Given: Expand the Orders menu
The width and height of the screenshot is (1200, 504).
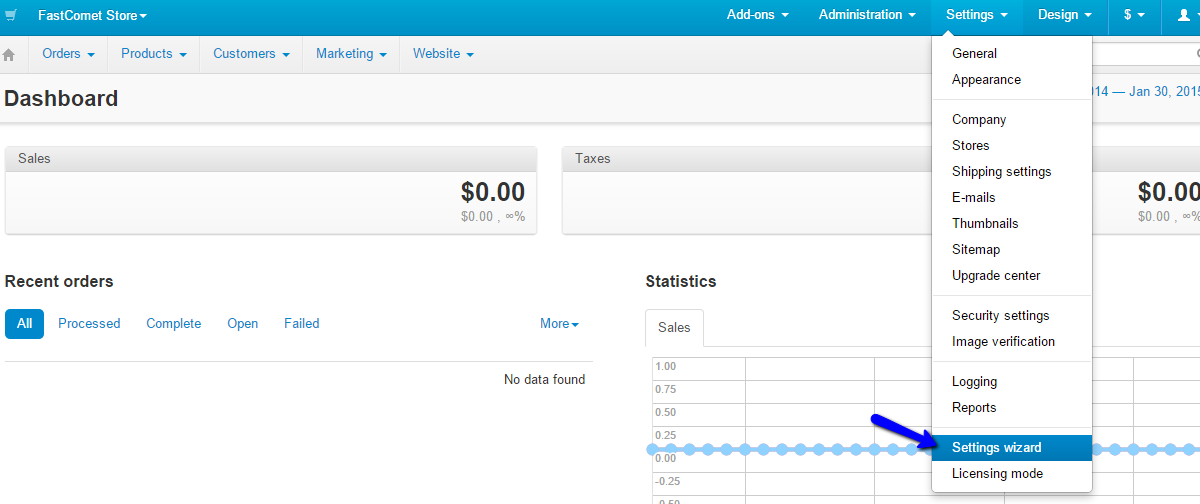Looking at the screenshot, I should click(68, 54).
